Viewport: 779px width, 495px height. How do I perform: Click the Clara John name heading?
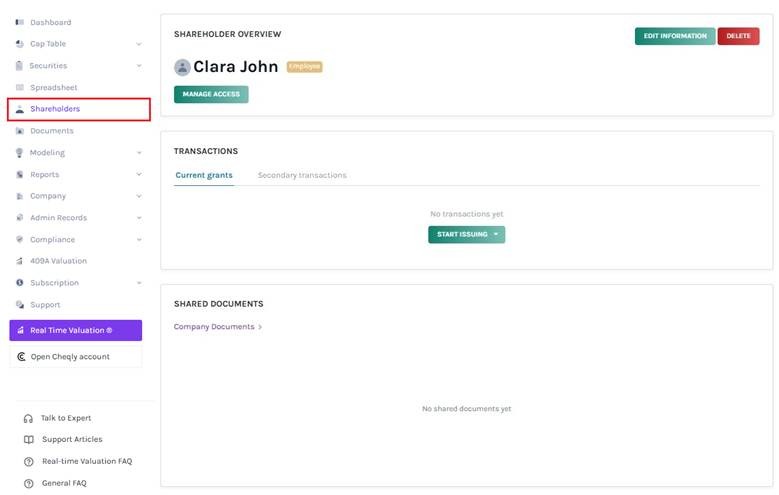point(235,67)
